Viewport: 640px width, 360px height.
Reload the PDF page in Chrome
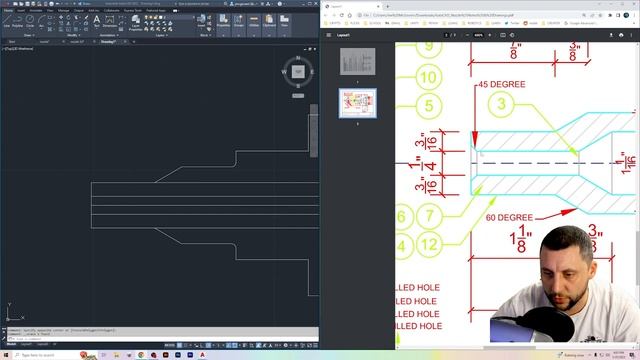(x=342, y=15)
